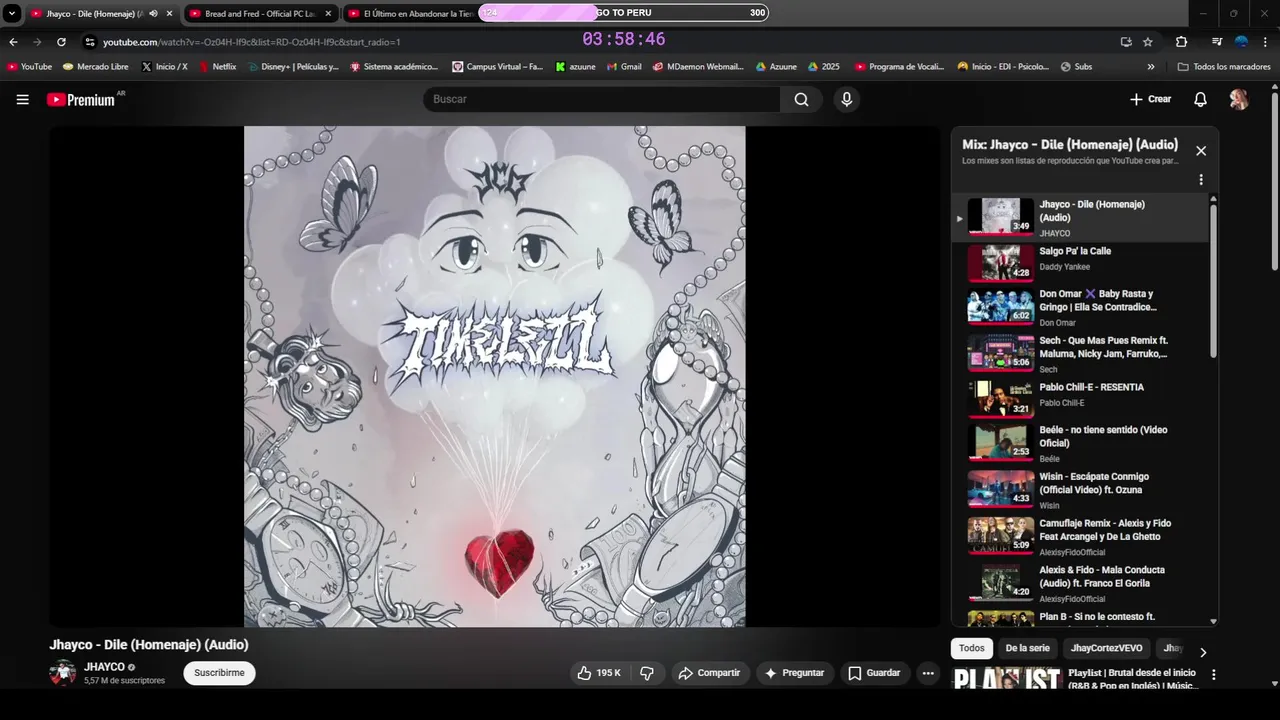Open the browser extensions puzzle icon
This screenshot has height=720, width=1280.
tap(1181, 42)
